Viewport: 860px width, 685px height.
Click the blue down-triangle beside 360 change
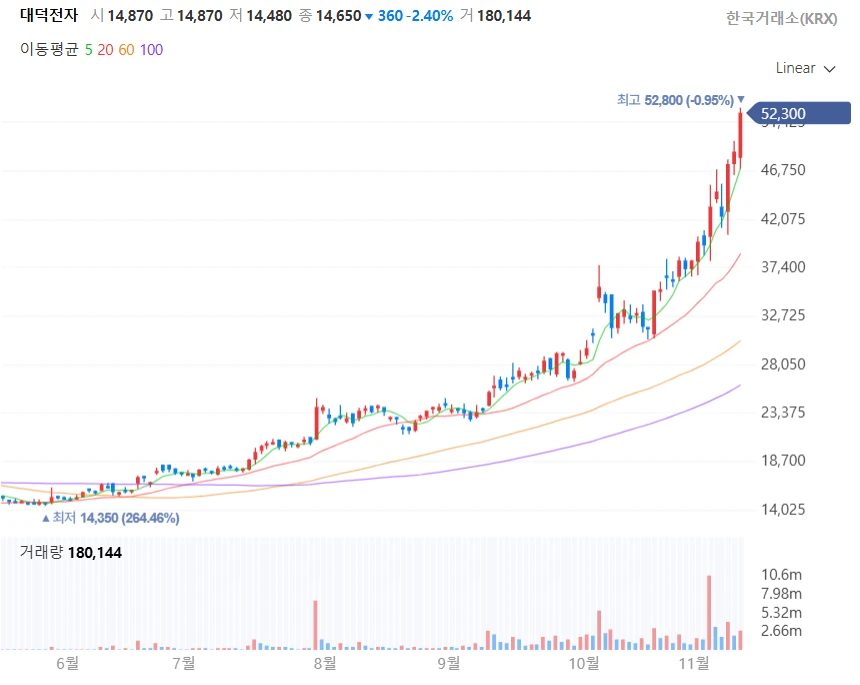point(369,16)
